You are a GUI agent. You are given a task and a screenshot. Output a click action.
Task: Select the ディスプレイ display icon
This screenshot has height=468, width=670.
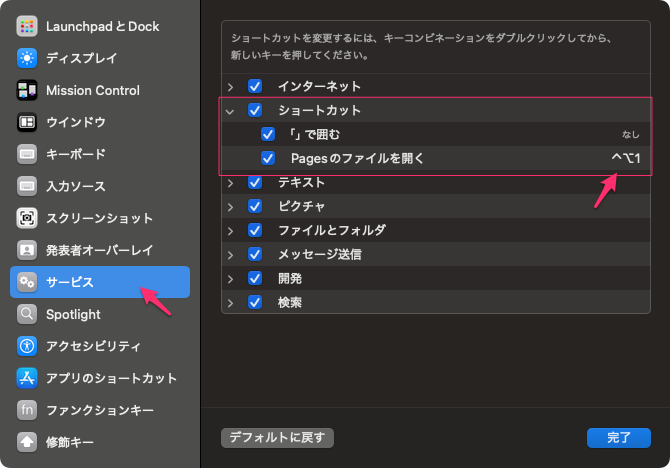click(27, 58)
